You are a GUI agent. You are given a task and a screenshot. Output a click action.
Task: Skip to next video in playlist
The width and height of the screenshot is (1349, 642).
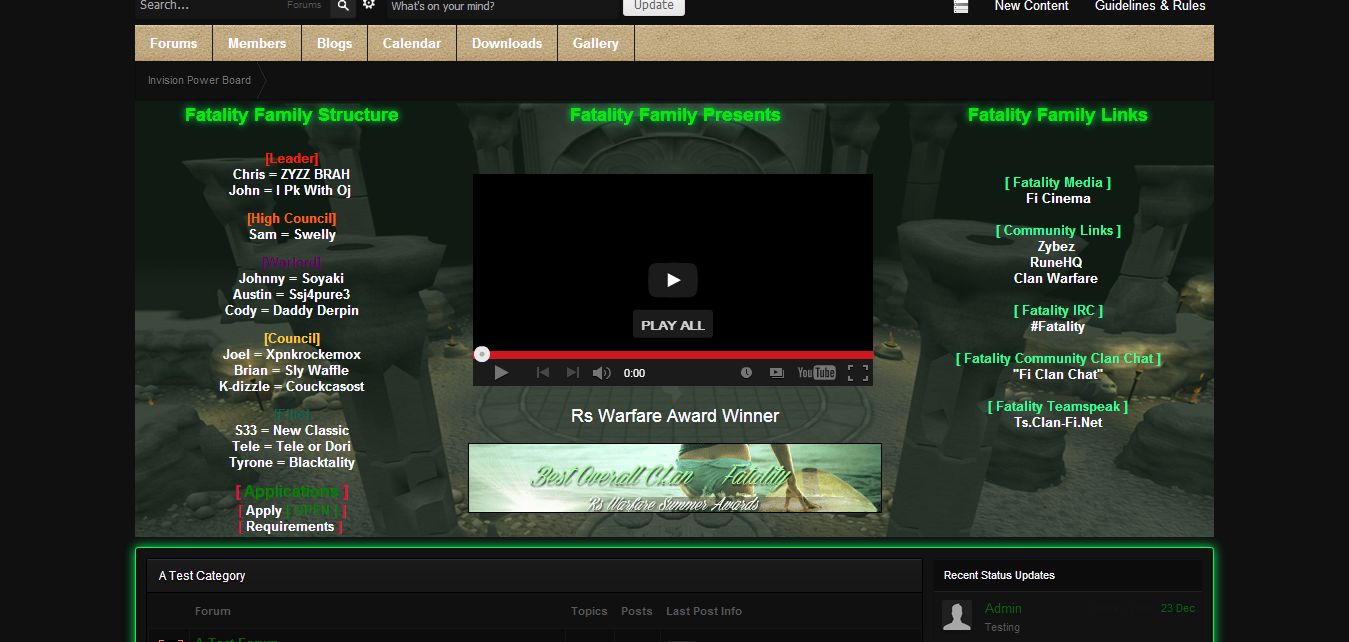point(572,373)
